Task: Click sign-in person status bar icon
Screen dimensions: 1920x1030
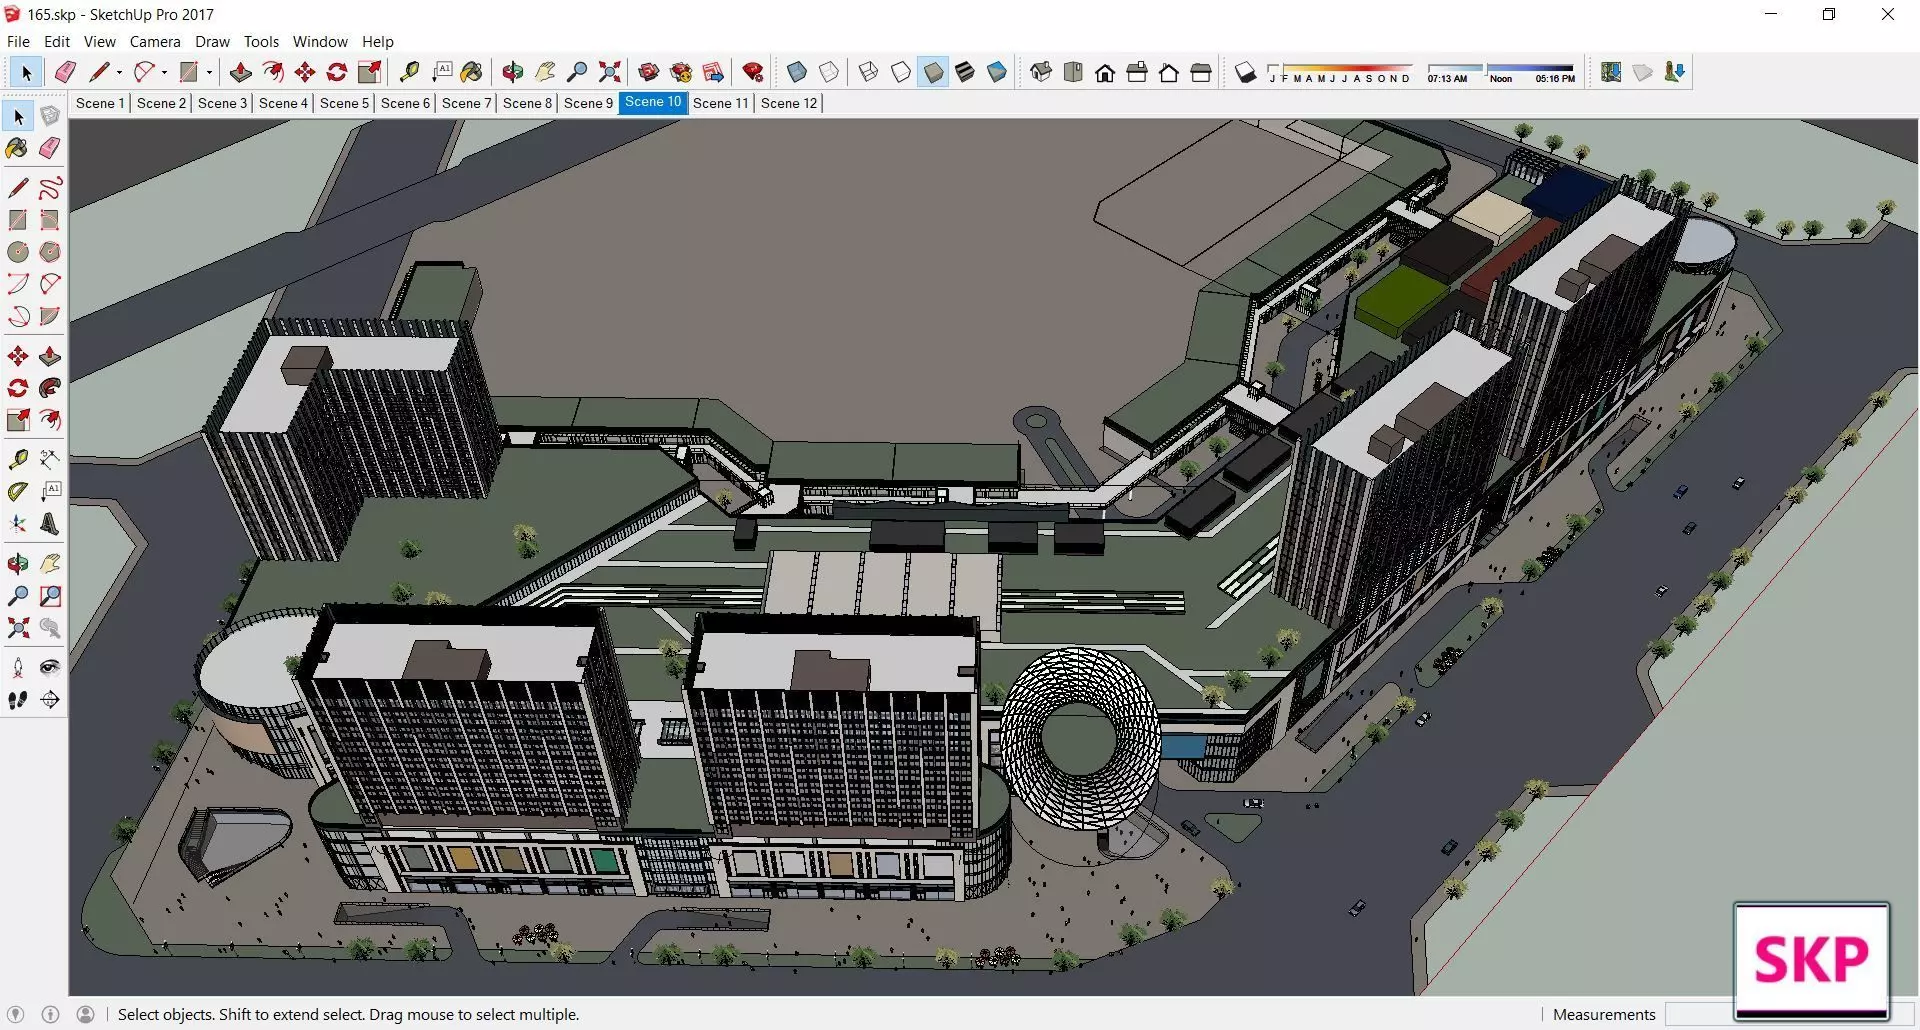Action: (86, 1014)
